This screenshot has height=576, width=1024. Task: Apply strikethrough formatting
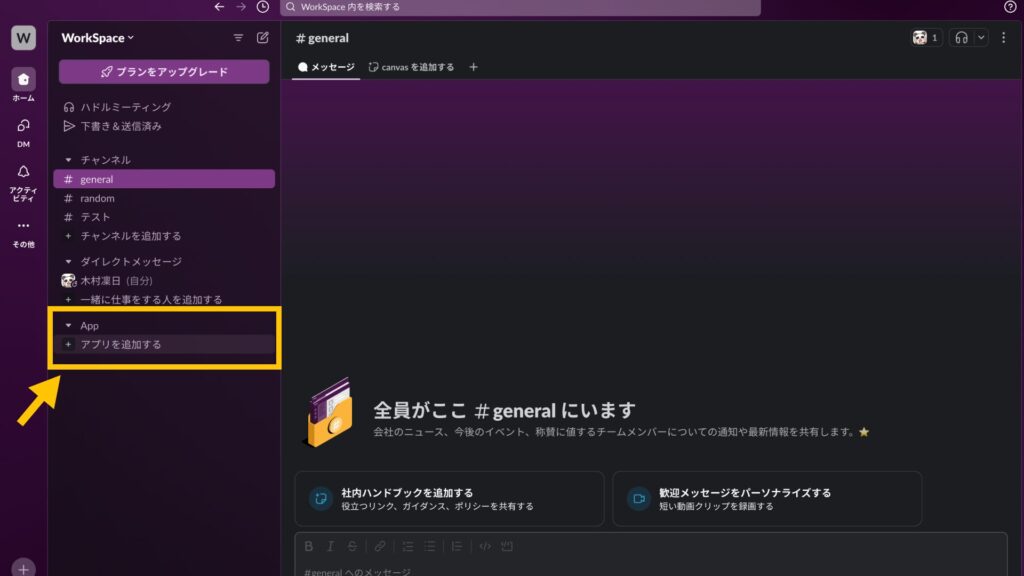coord(353,546)
